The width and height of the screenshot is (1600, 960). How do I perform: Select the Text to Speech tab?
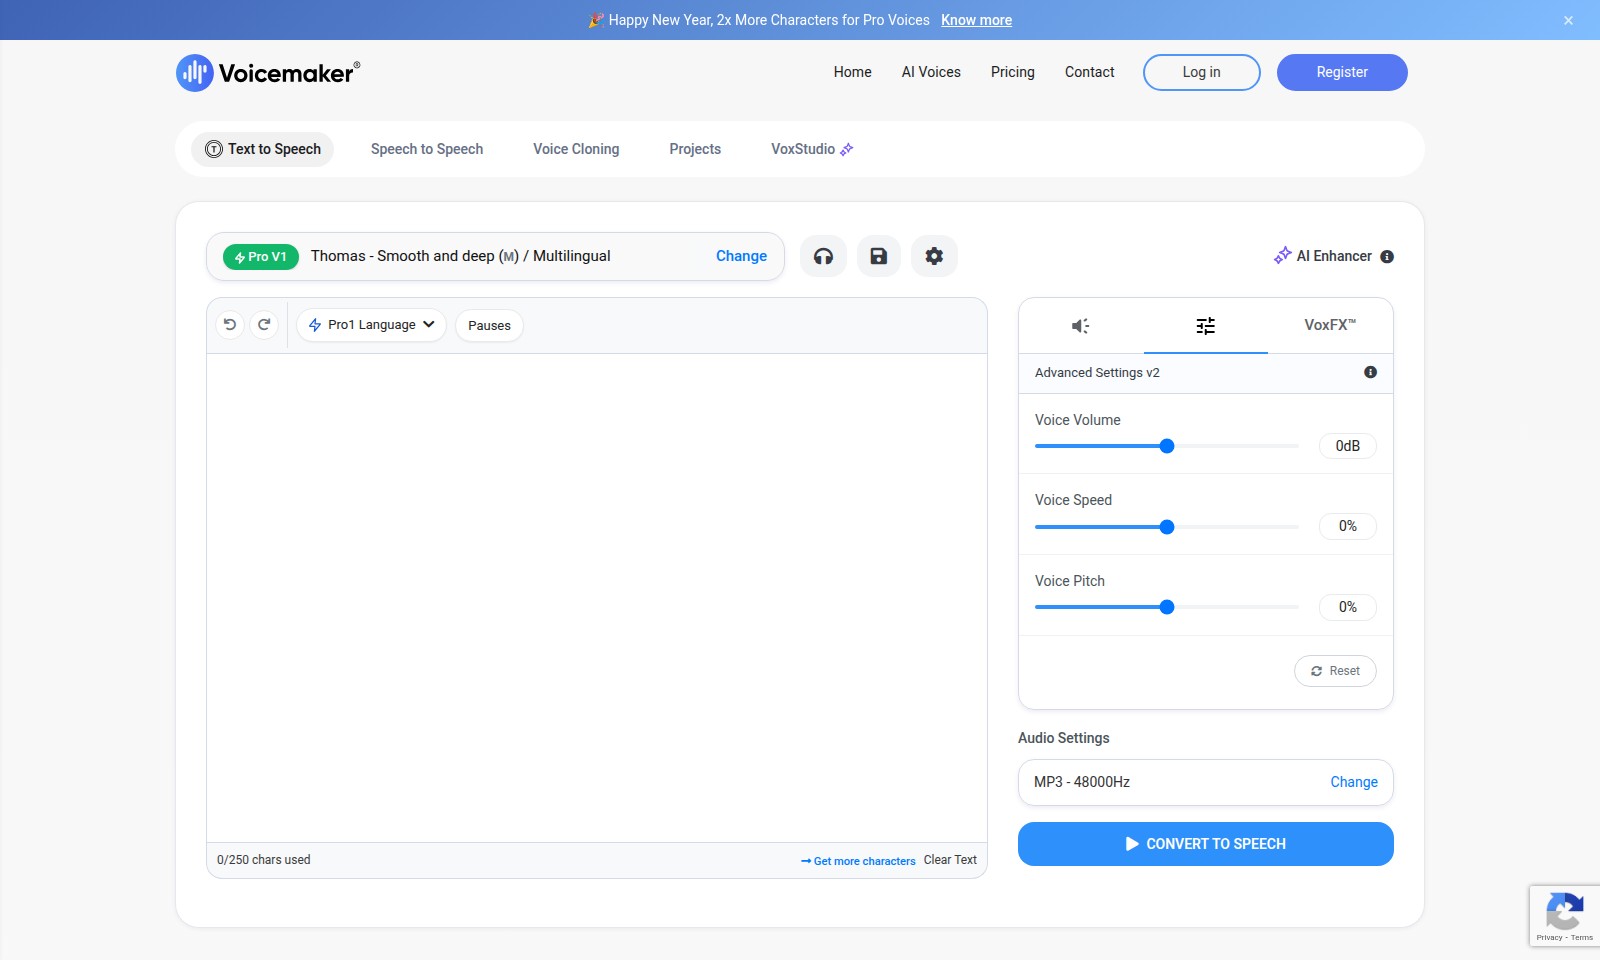pyautogui.click(x=263, y=149)
